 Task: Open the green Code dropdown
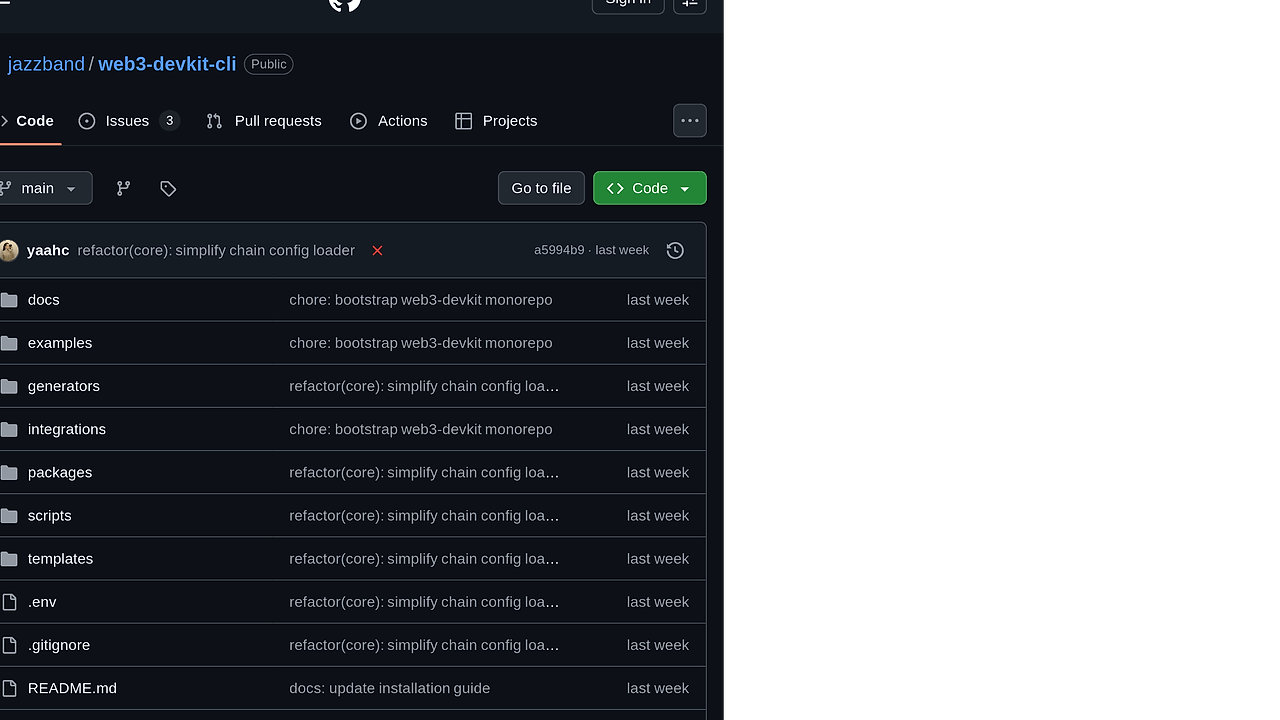click(650, 188)
